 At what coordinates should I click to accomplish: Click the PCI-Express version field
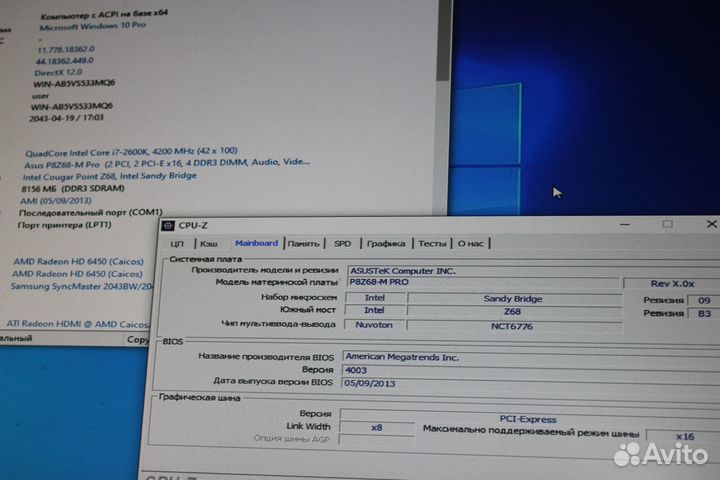coord(529,418)
